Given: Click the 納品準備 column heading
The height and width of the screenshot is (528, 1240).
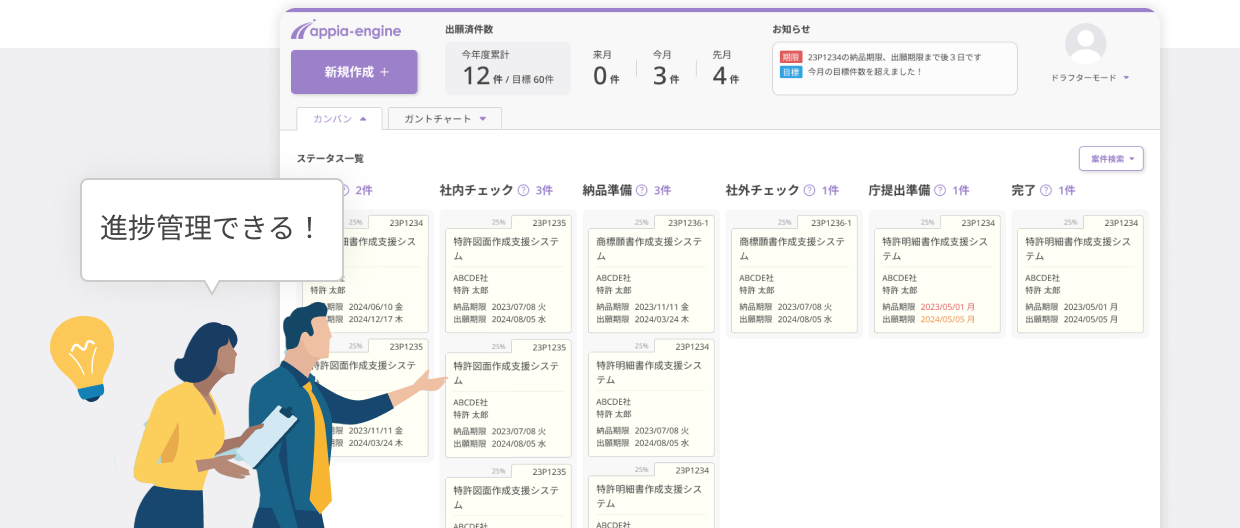Looking at the screenshot, I should coord(607,190).
